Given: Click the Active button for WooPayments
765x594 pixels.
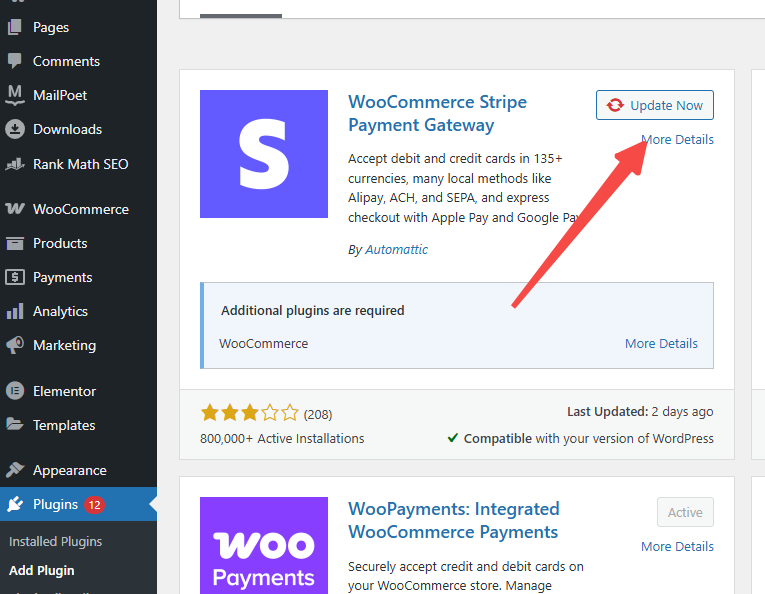Looking at the screenshot, I should [685, 512].
